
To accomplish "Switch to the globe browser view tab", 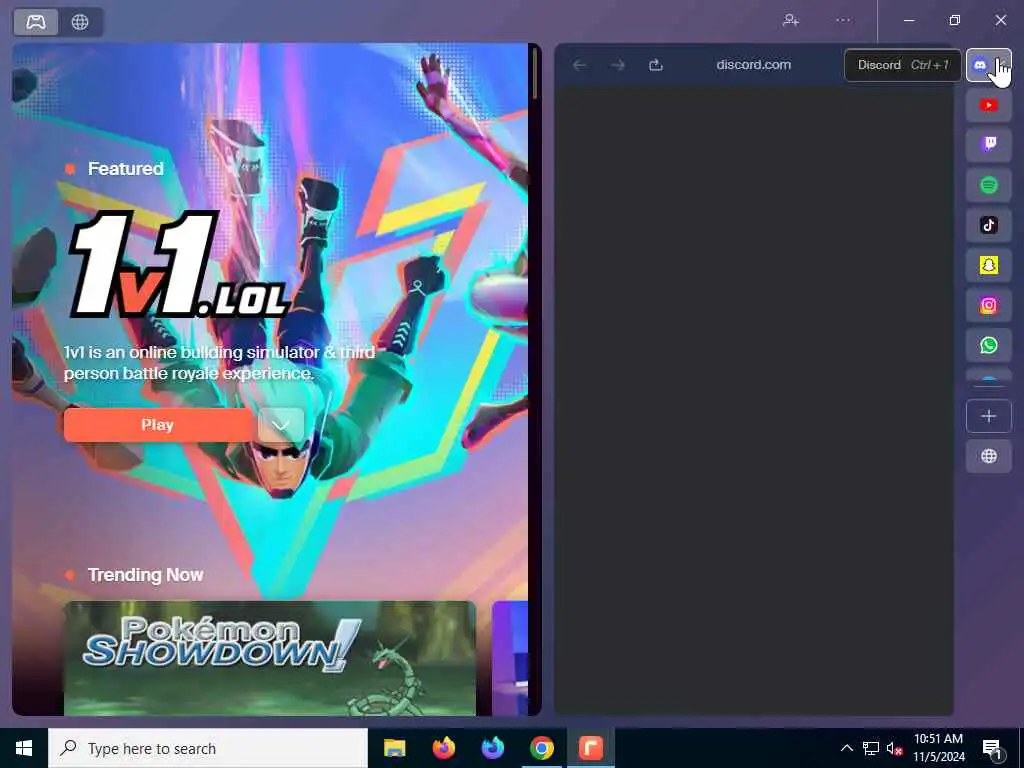I will pyautogui.click(x=80, y=22).
